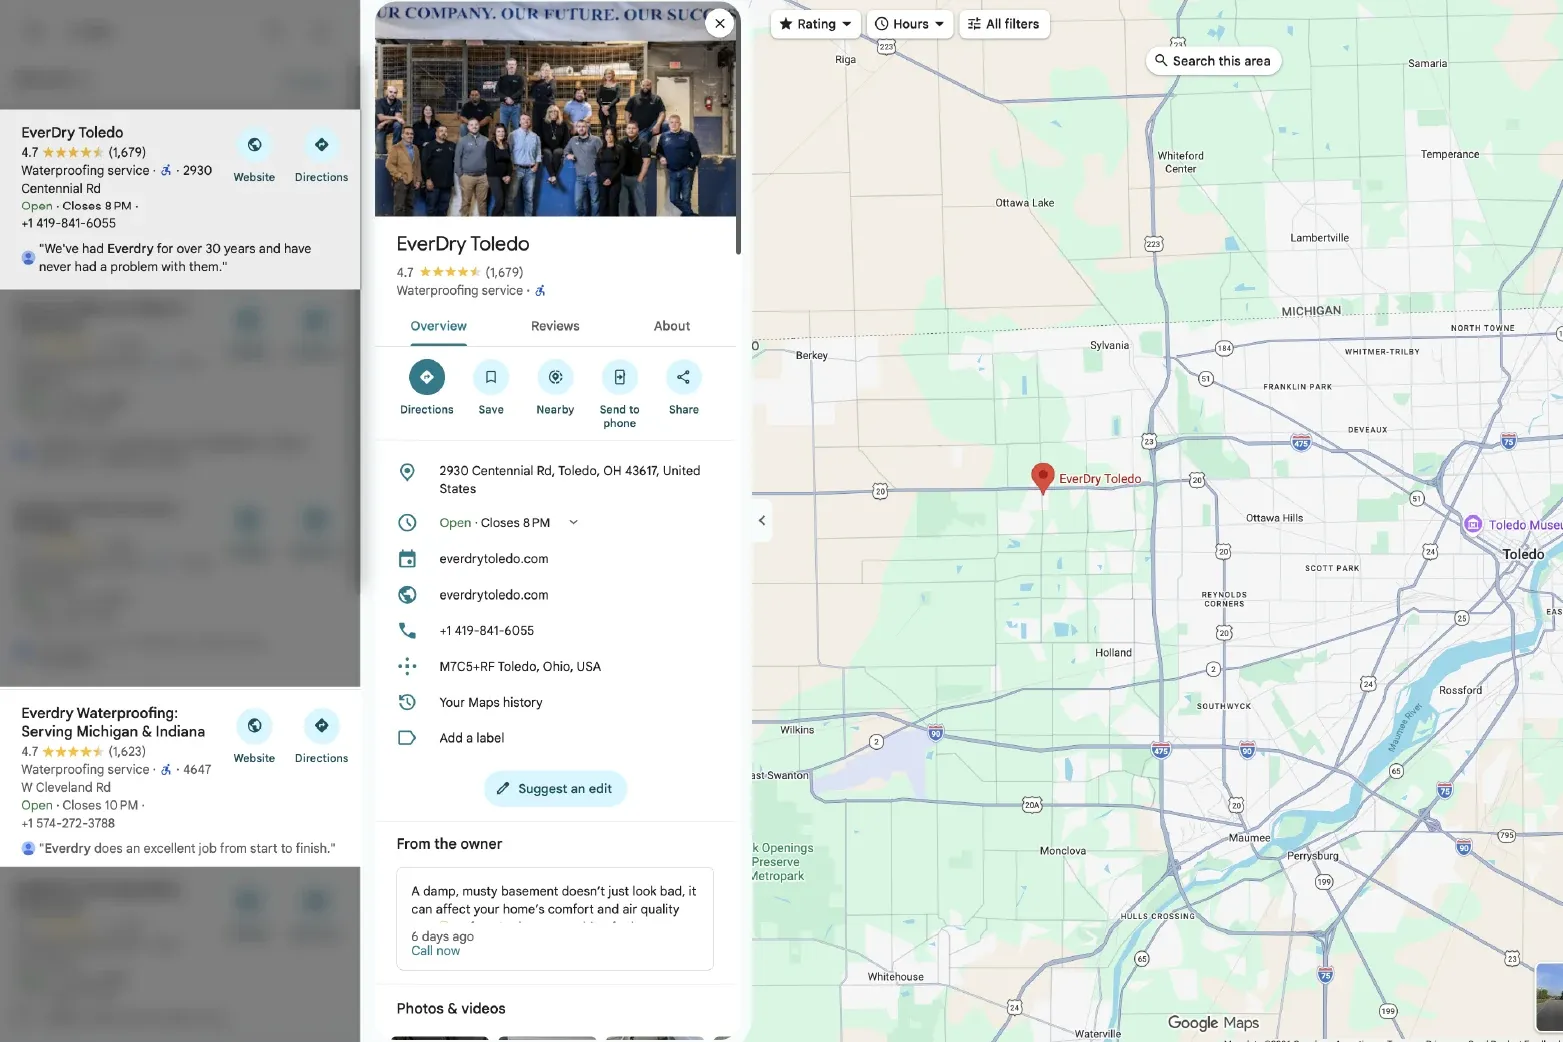Click the globe website icon in details
The width and height of the screenshot is (1563, 1042).
[407, 595]
